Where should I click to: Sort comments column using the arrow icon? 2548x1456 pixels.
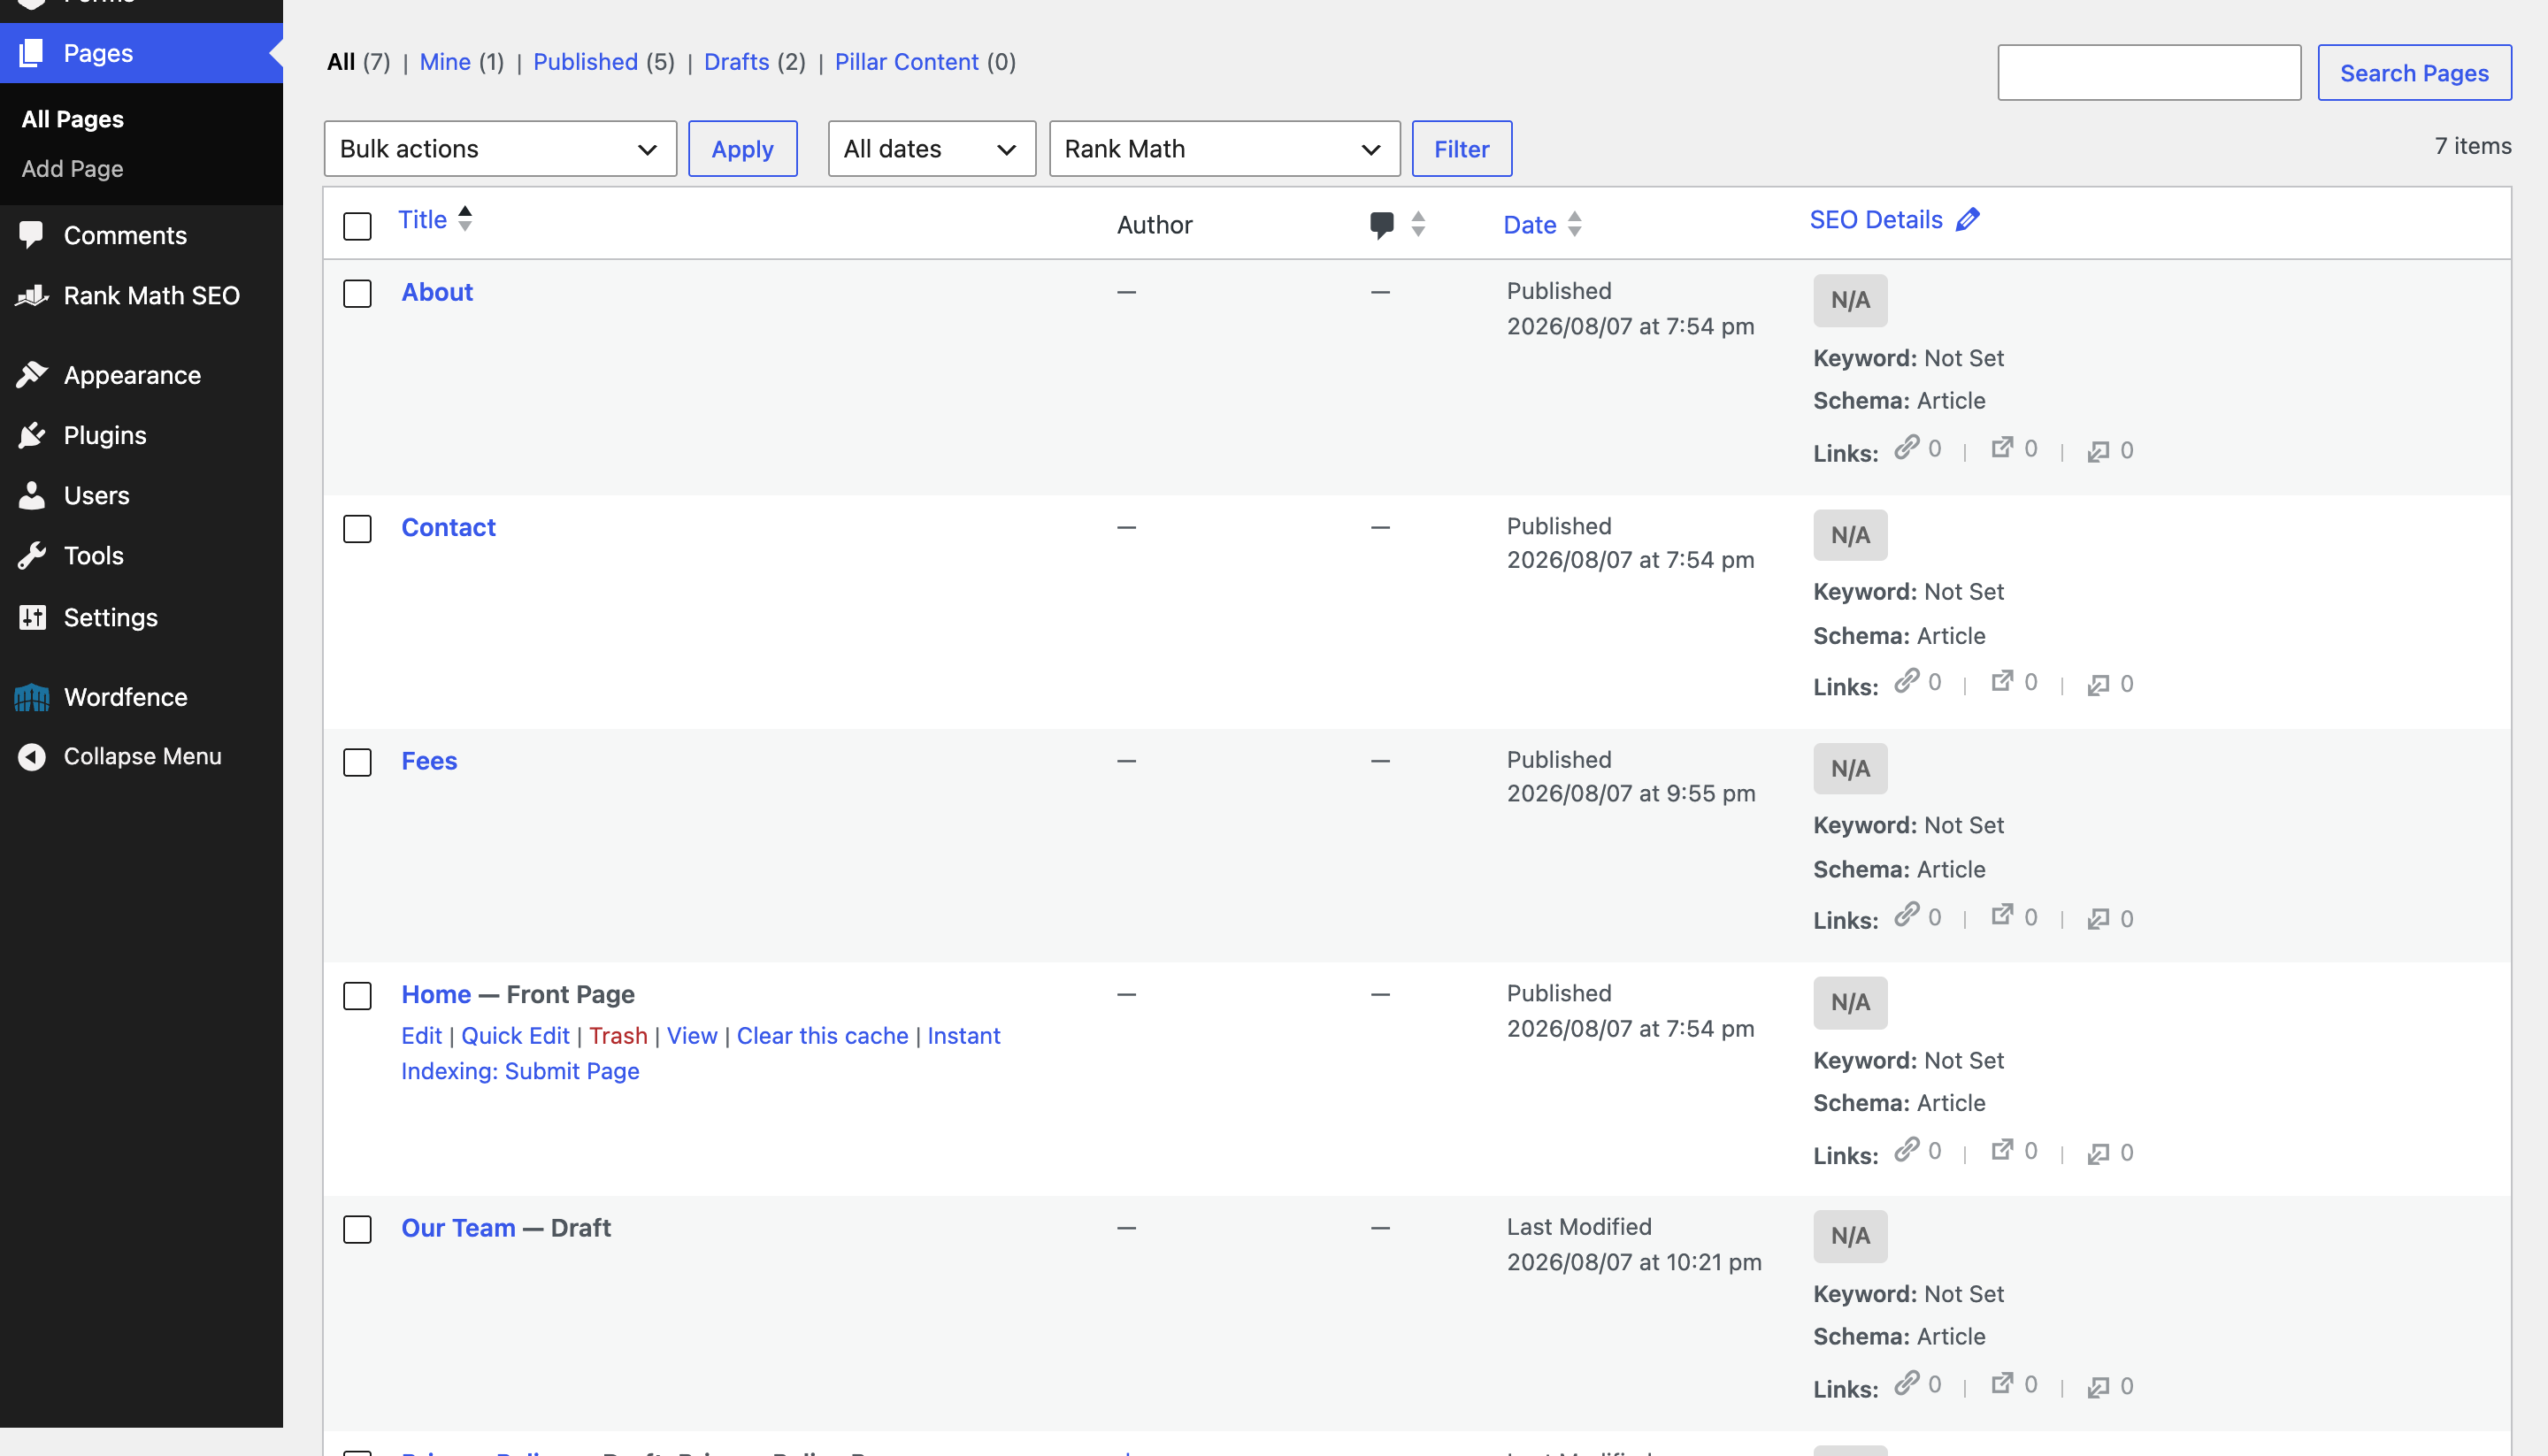1418,224
